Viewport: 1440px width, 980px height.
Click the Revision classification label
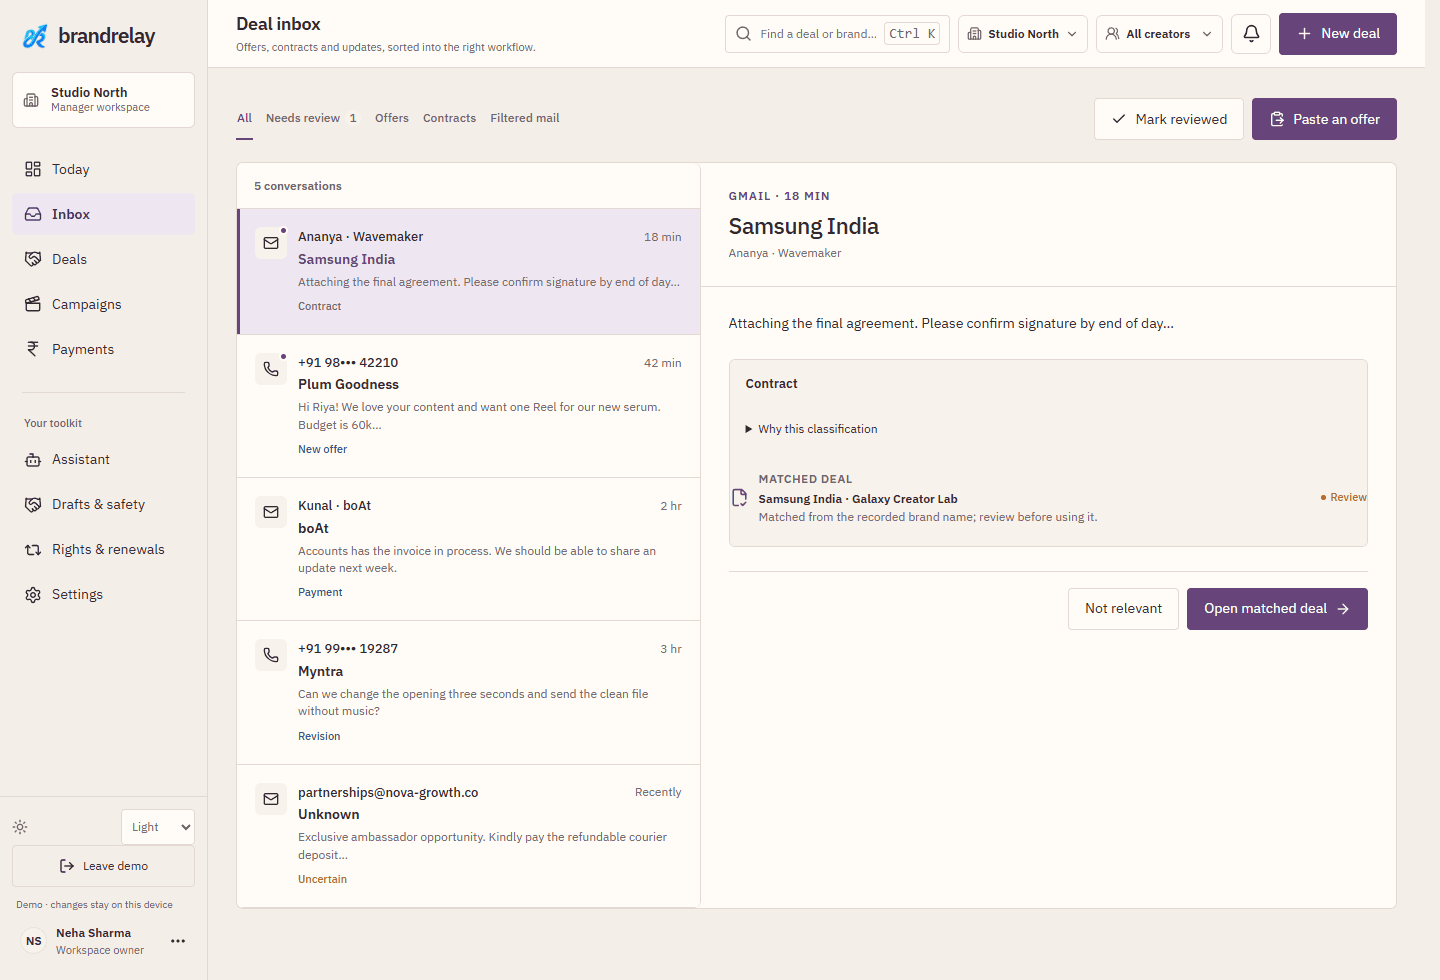tap(319, 736)
